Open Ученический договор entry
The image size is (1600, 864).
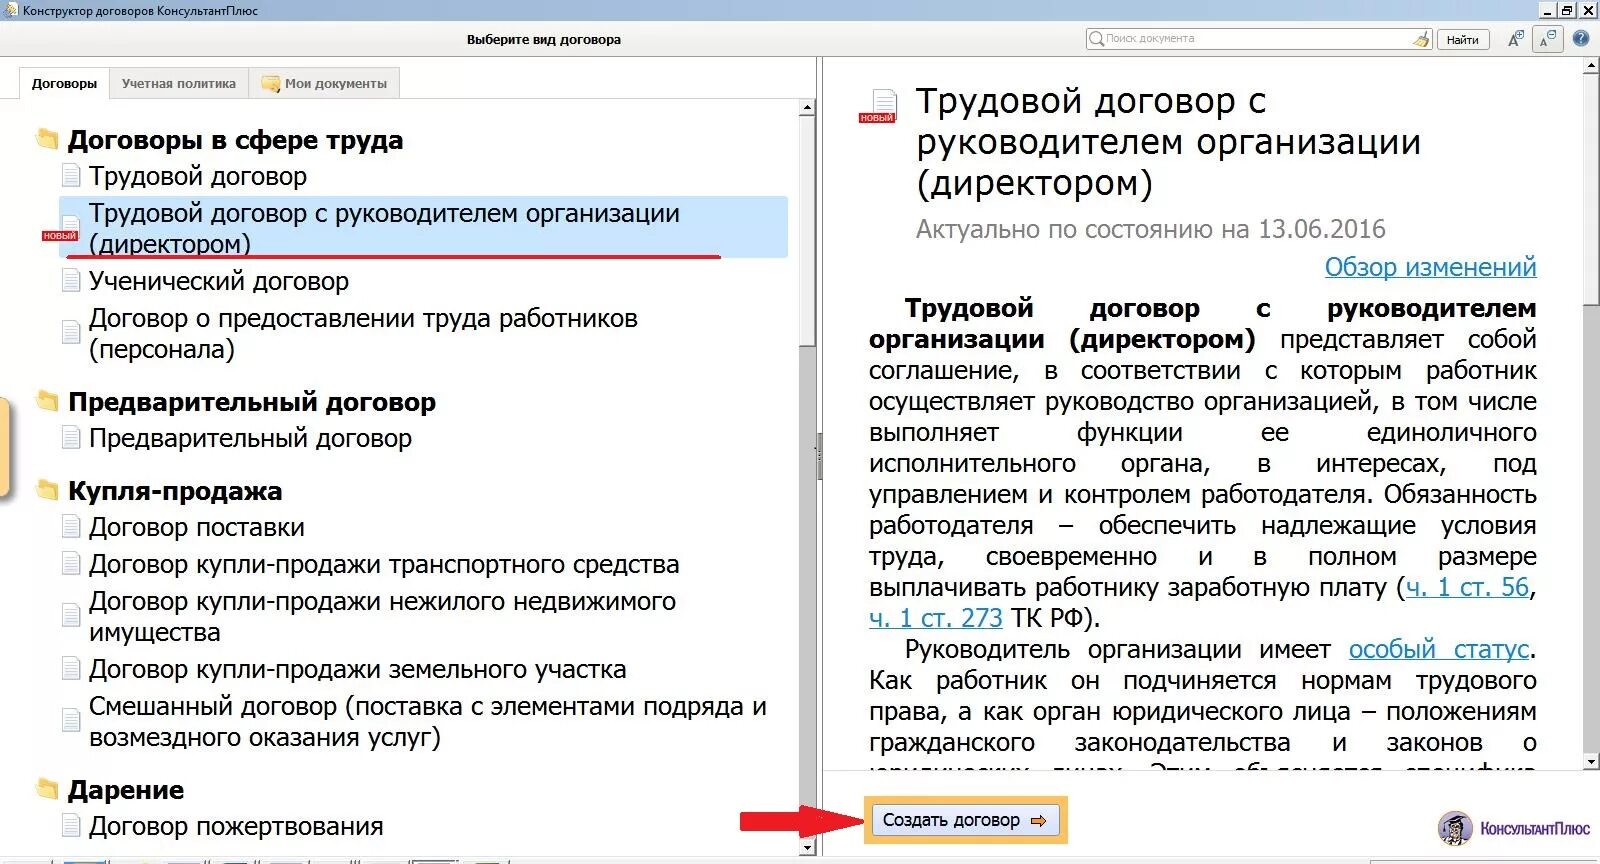coord(219,281)
